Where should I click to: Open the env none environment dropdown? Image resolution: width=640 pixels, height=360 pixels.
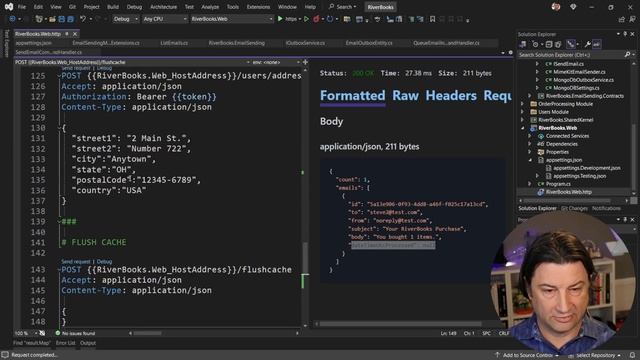(x=276, y=62)
